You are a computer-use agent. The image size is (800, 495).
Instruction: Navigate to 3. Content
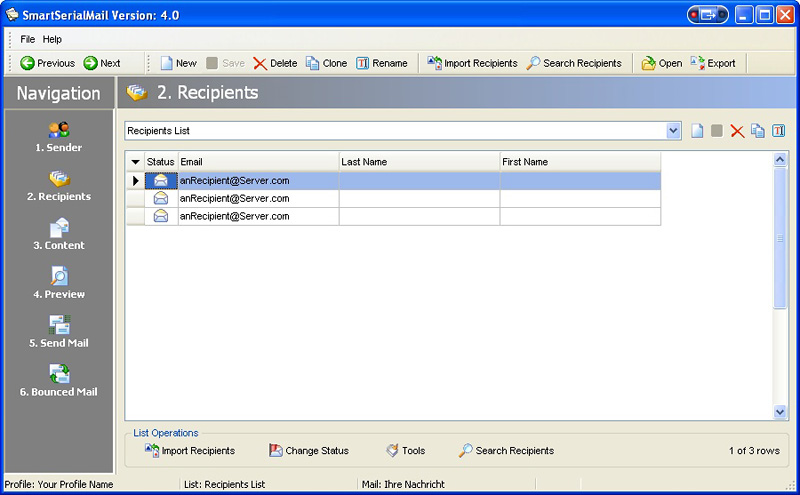59,235
